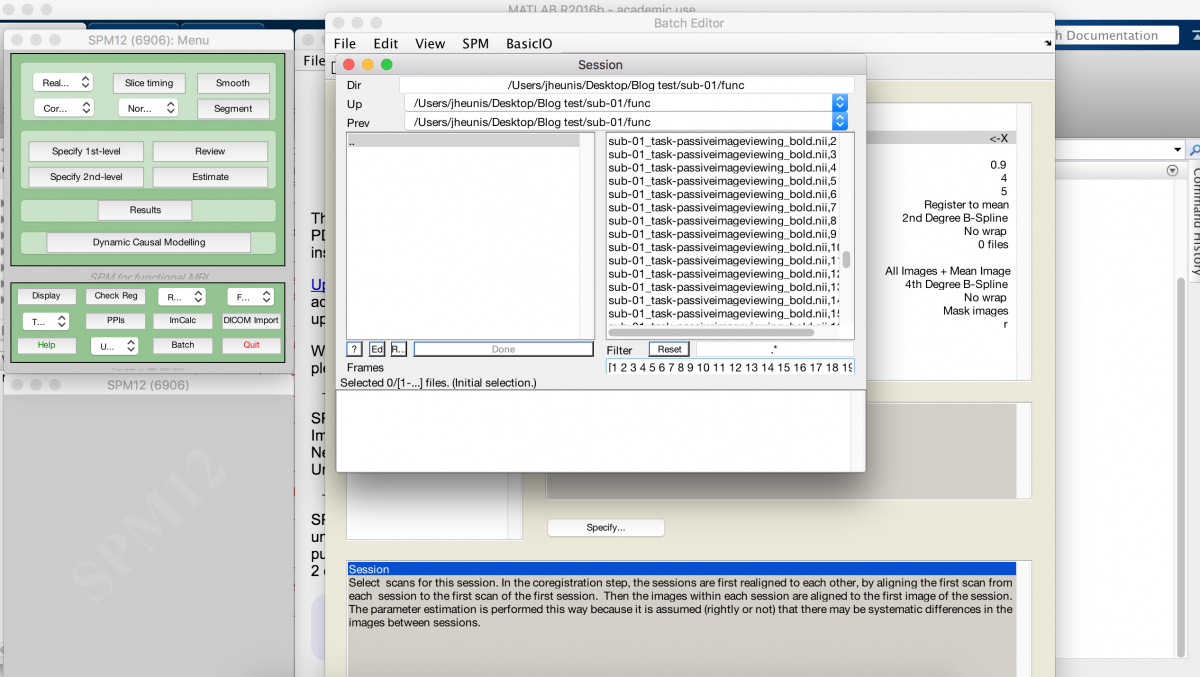The image size is (1200, 677).
Task: Click the Ed button in Session dialog
Action: 377,349
